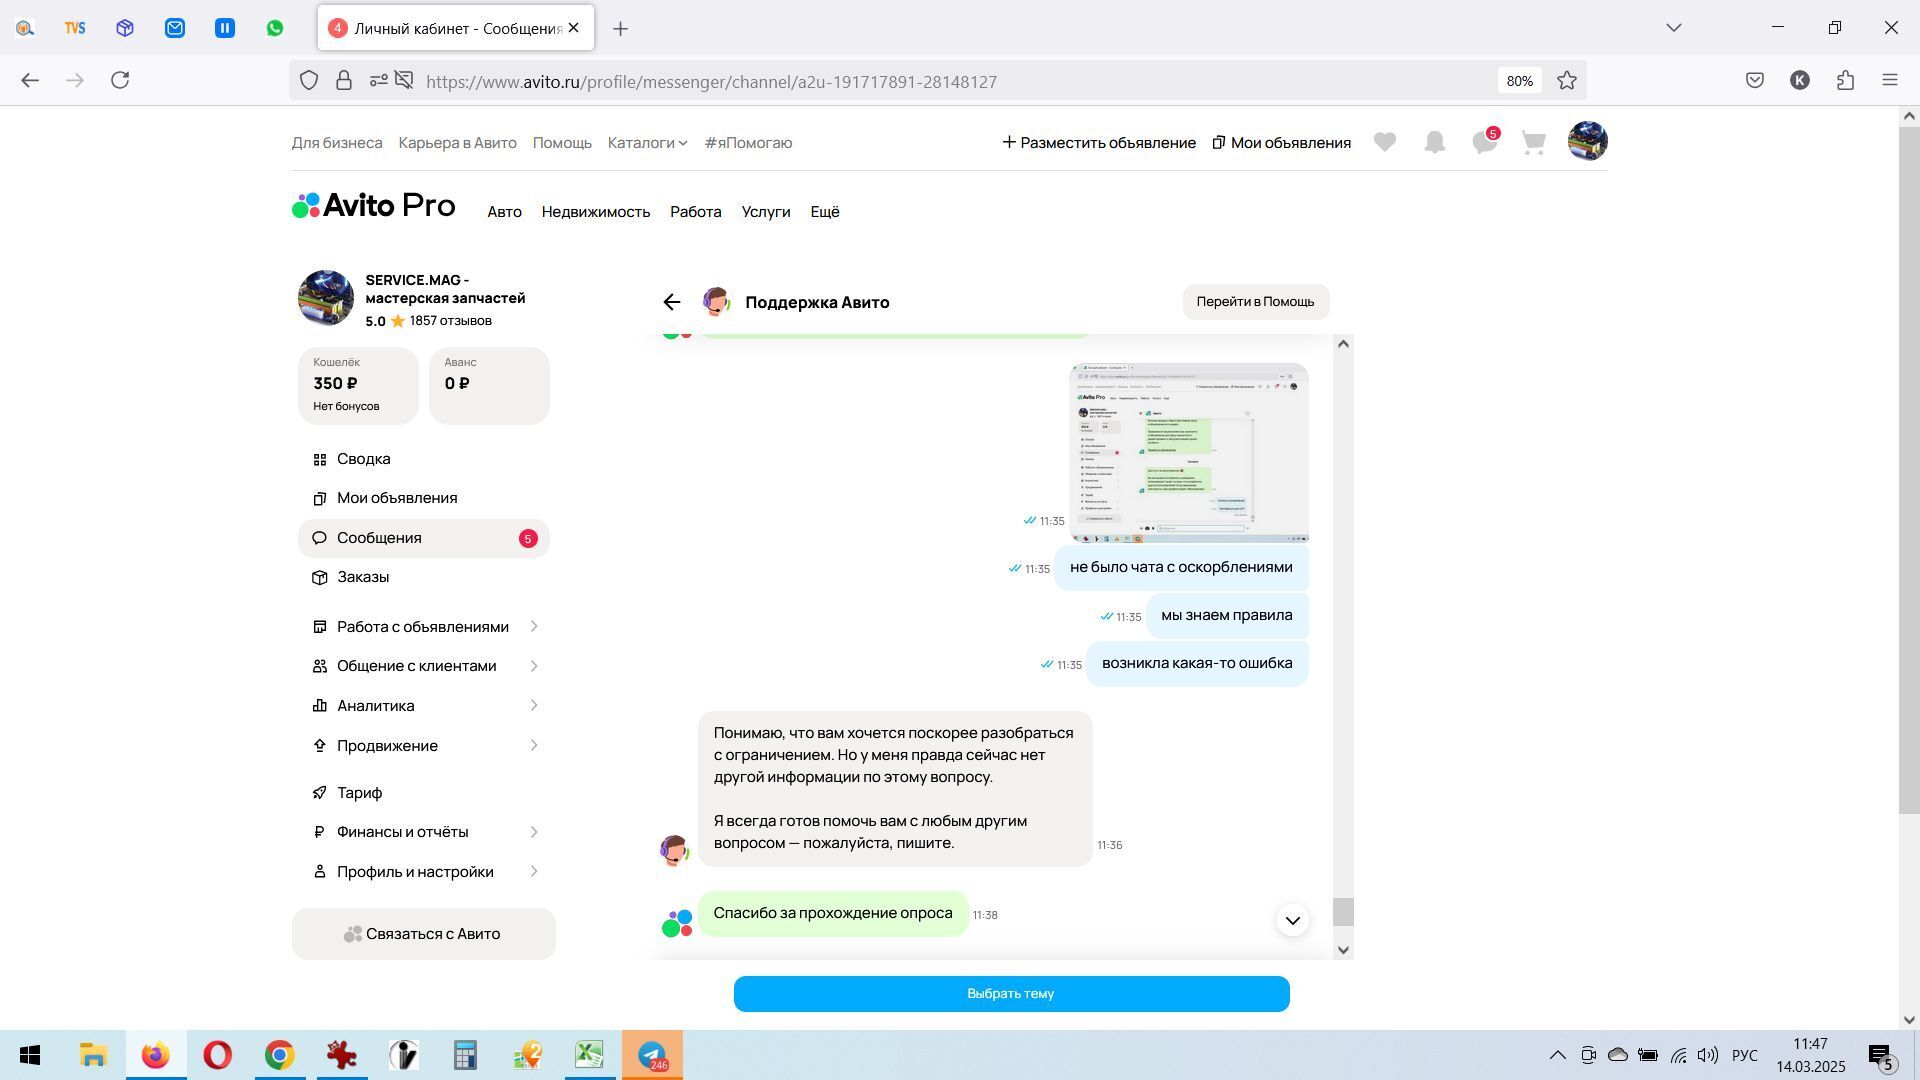Open Для бизнеса link
1920x1080 pixels.
coord(337,143)
